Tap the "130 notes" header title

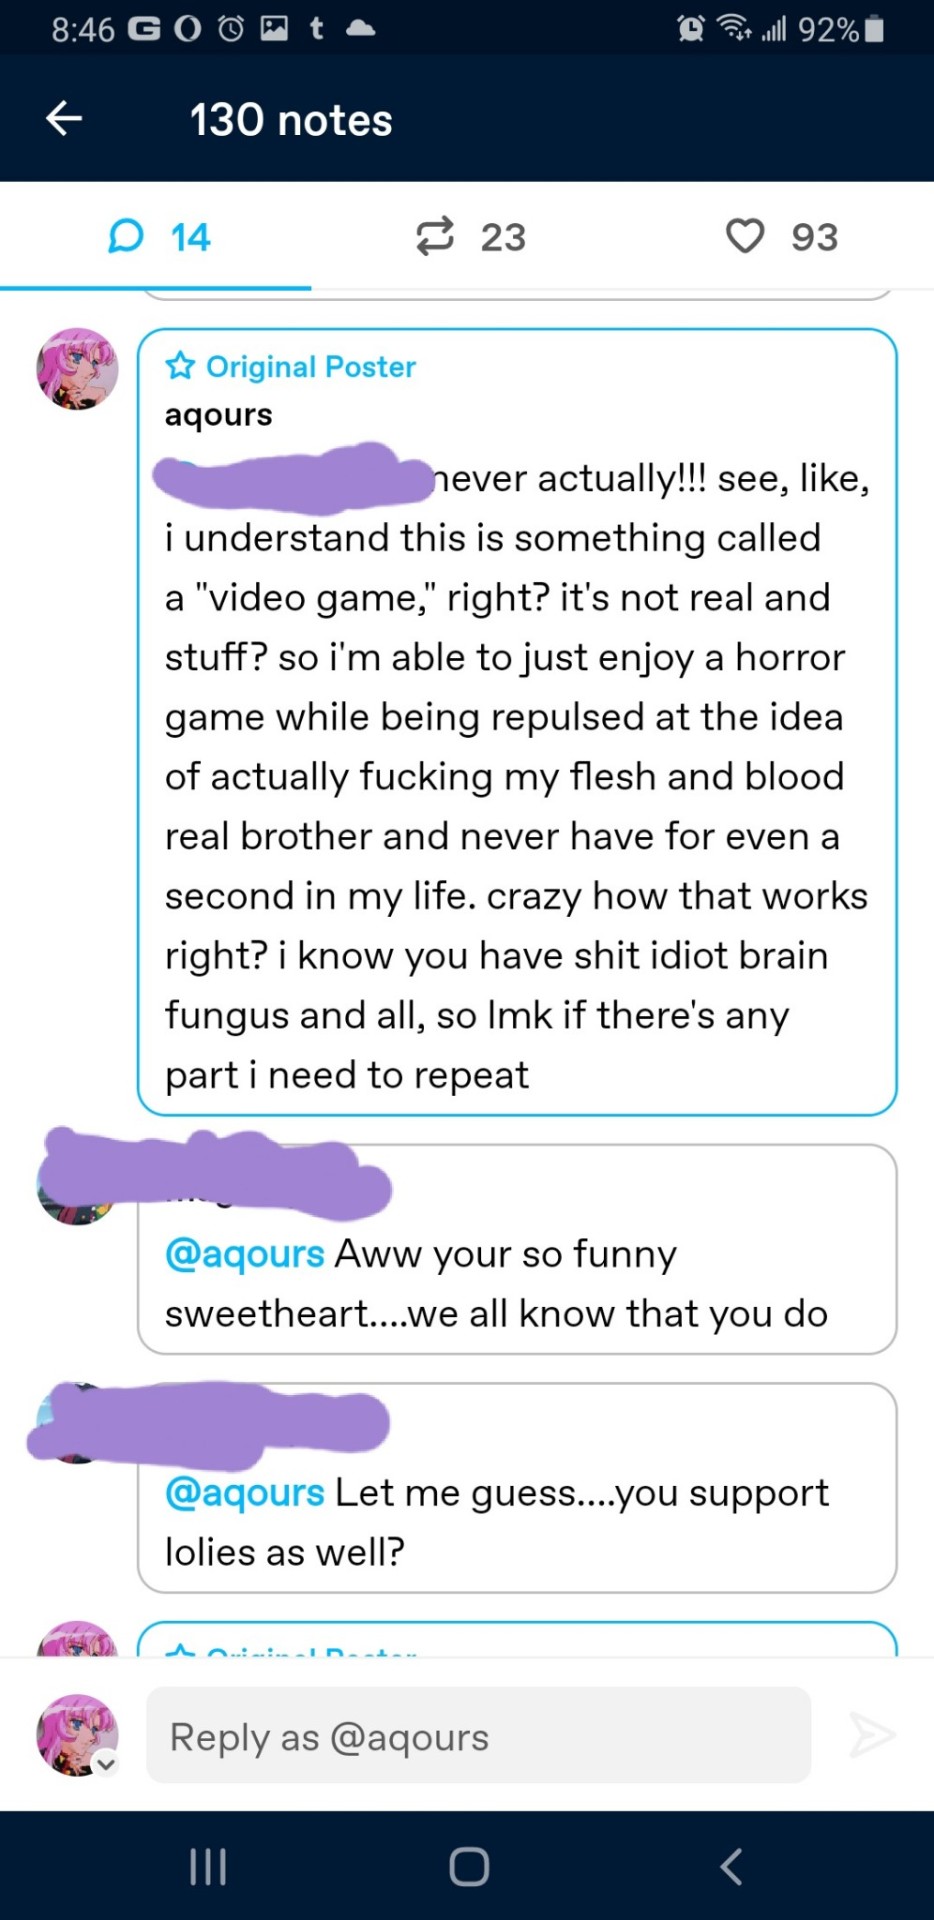click(x=291, y=120)
